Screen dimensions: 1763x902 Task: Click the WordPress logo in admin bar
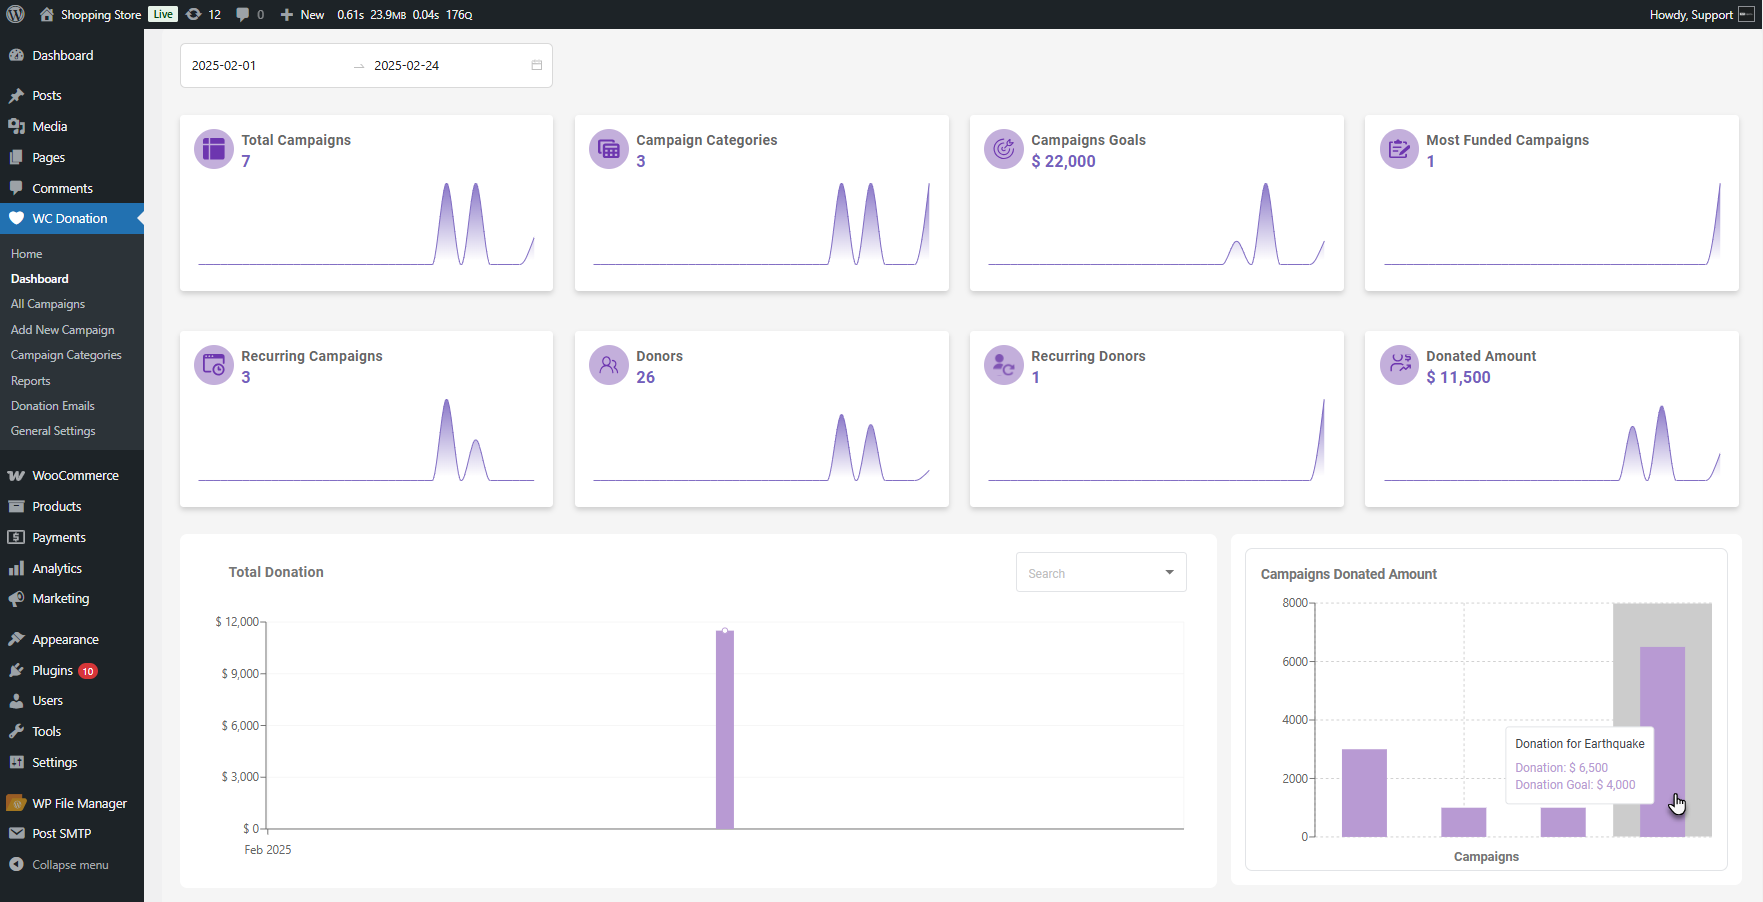click(16, 14)
